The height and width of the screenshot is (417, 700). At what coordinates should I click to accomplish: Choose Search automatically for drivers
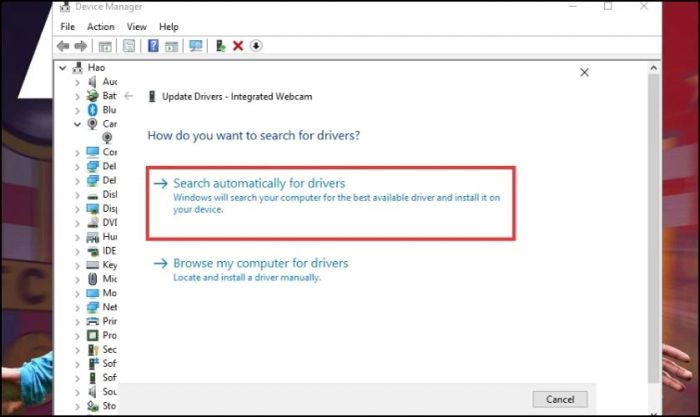click(331, 203)
